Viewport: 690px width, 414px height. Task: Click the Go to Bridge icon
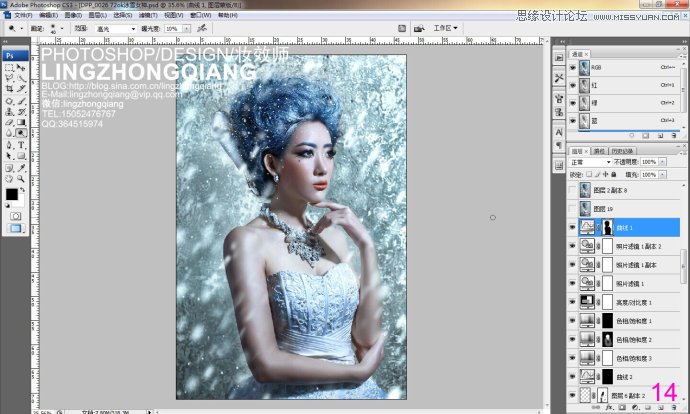(x=419, y=28)
